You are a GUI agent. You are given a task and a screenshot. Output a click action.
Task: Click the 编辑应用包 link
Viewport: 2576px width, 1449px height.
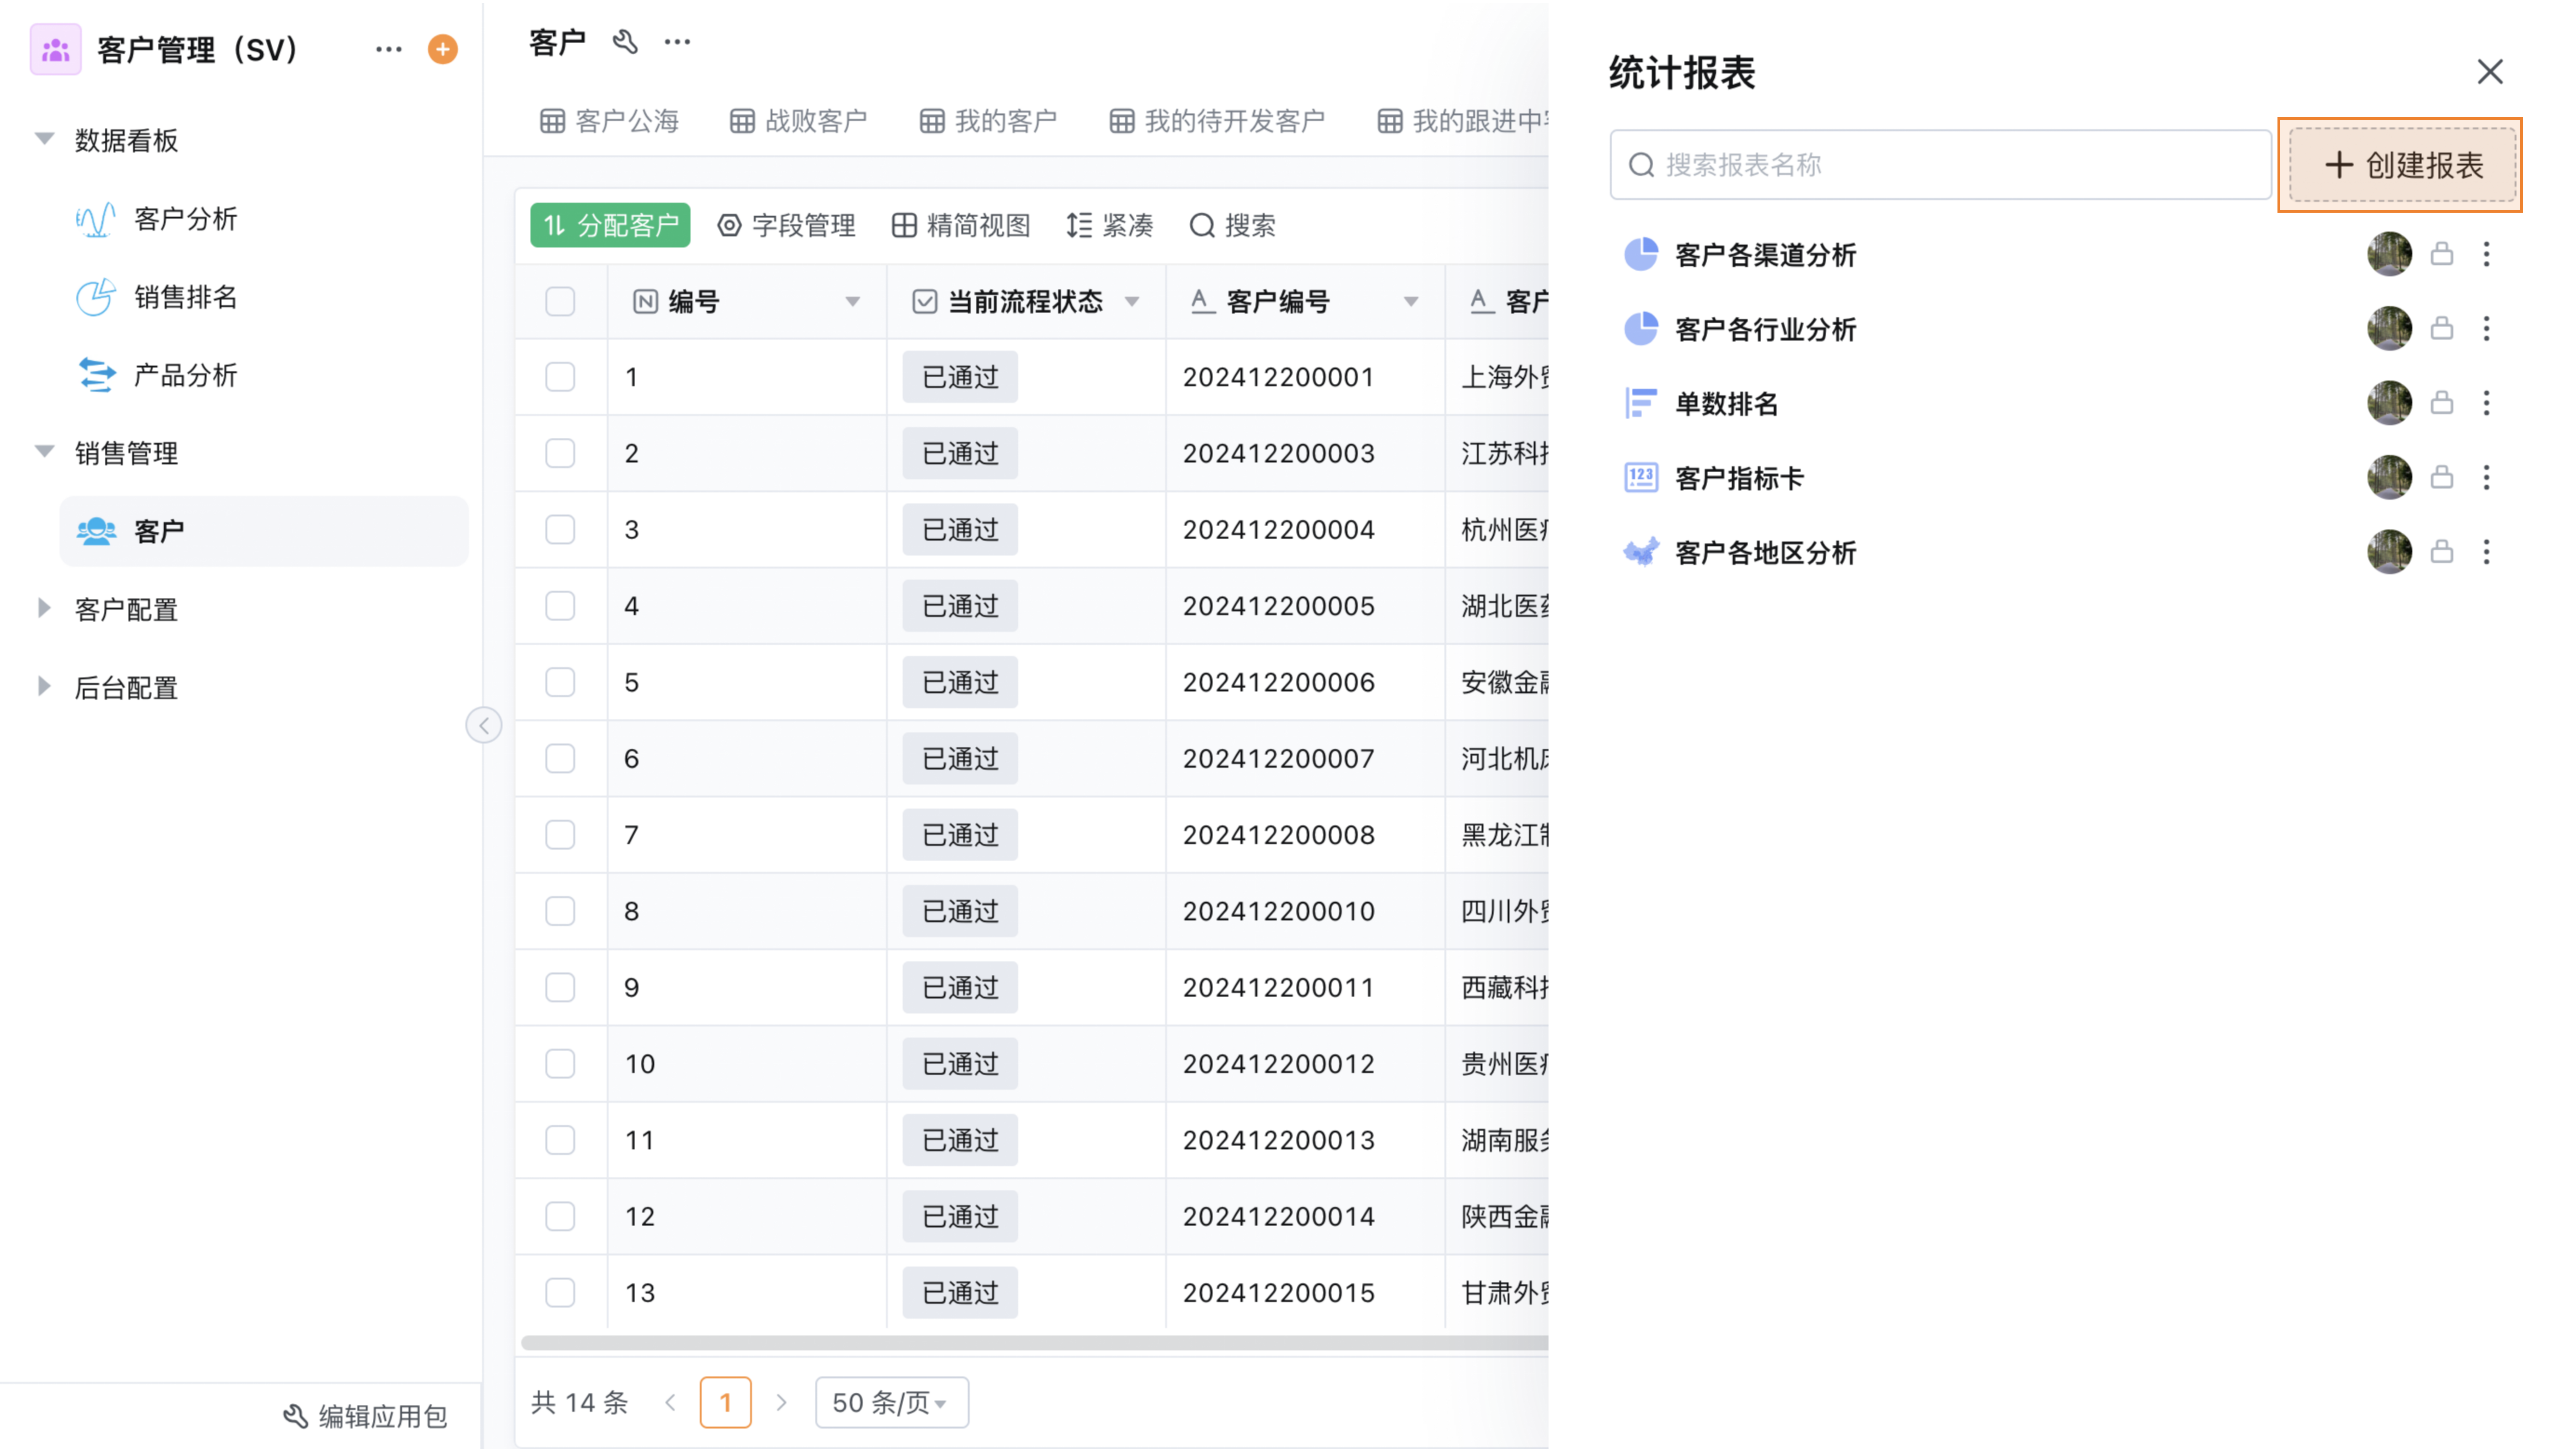point(365,1416)
